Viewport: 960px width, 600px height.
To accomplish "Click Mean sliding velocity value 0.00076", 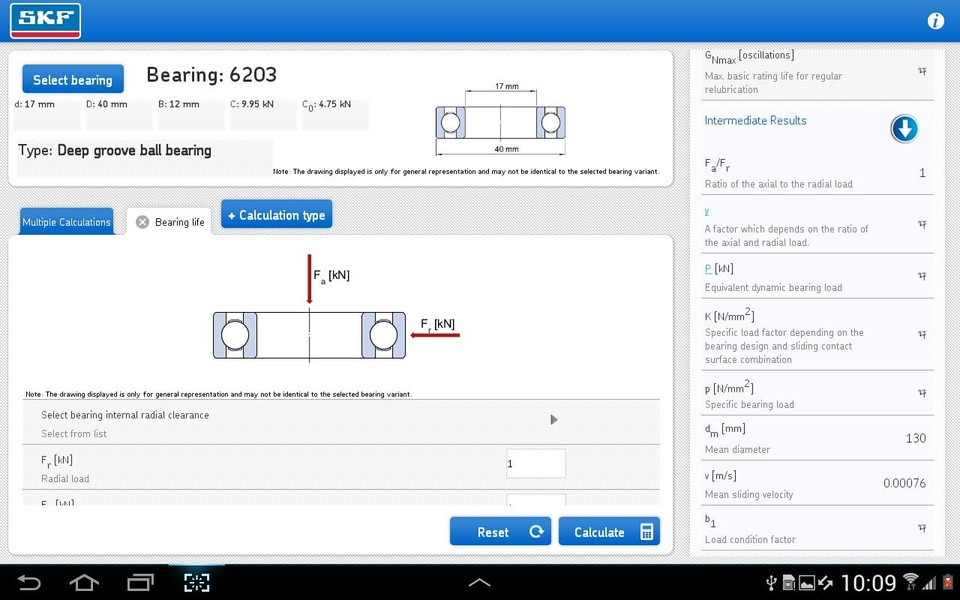I will (x=904, y=483).
